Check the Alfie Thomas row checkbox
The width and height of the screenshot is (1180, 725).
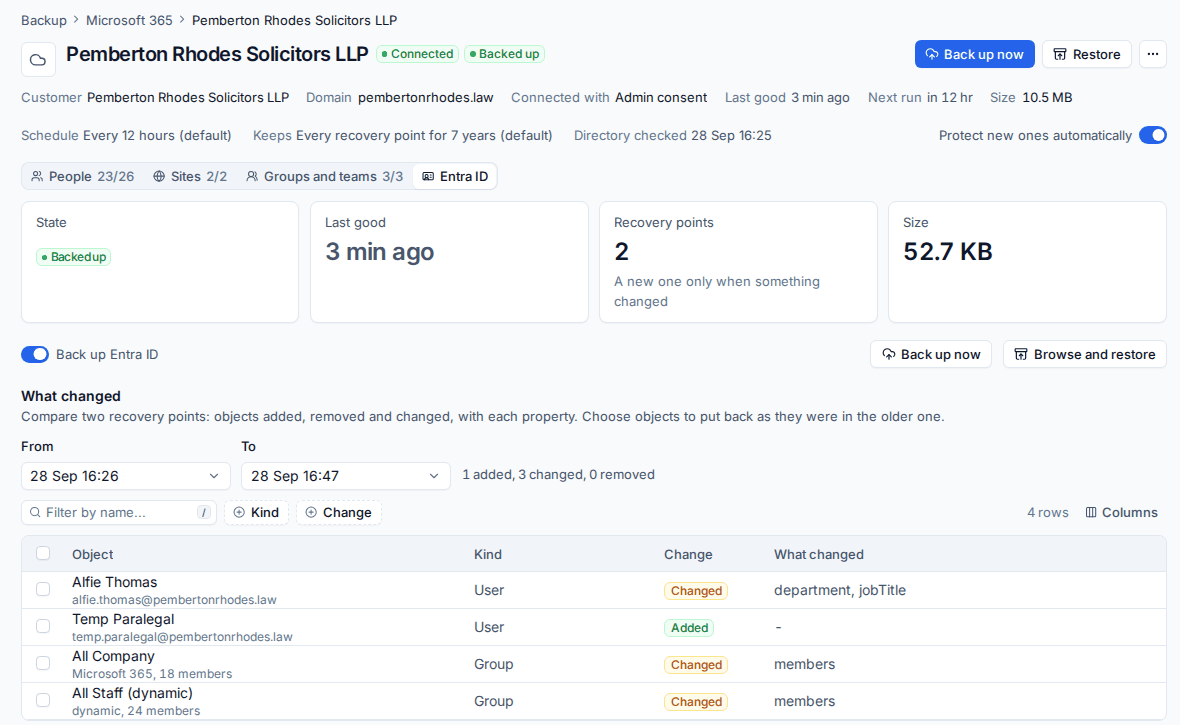(43, 589)
